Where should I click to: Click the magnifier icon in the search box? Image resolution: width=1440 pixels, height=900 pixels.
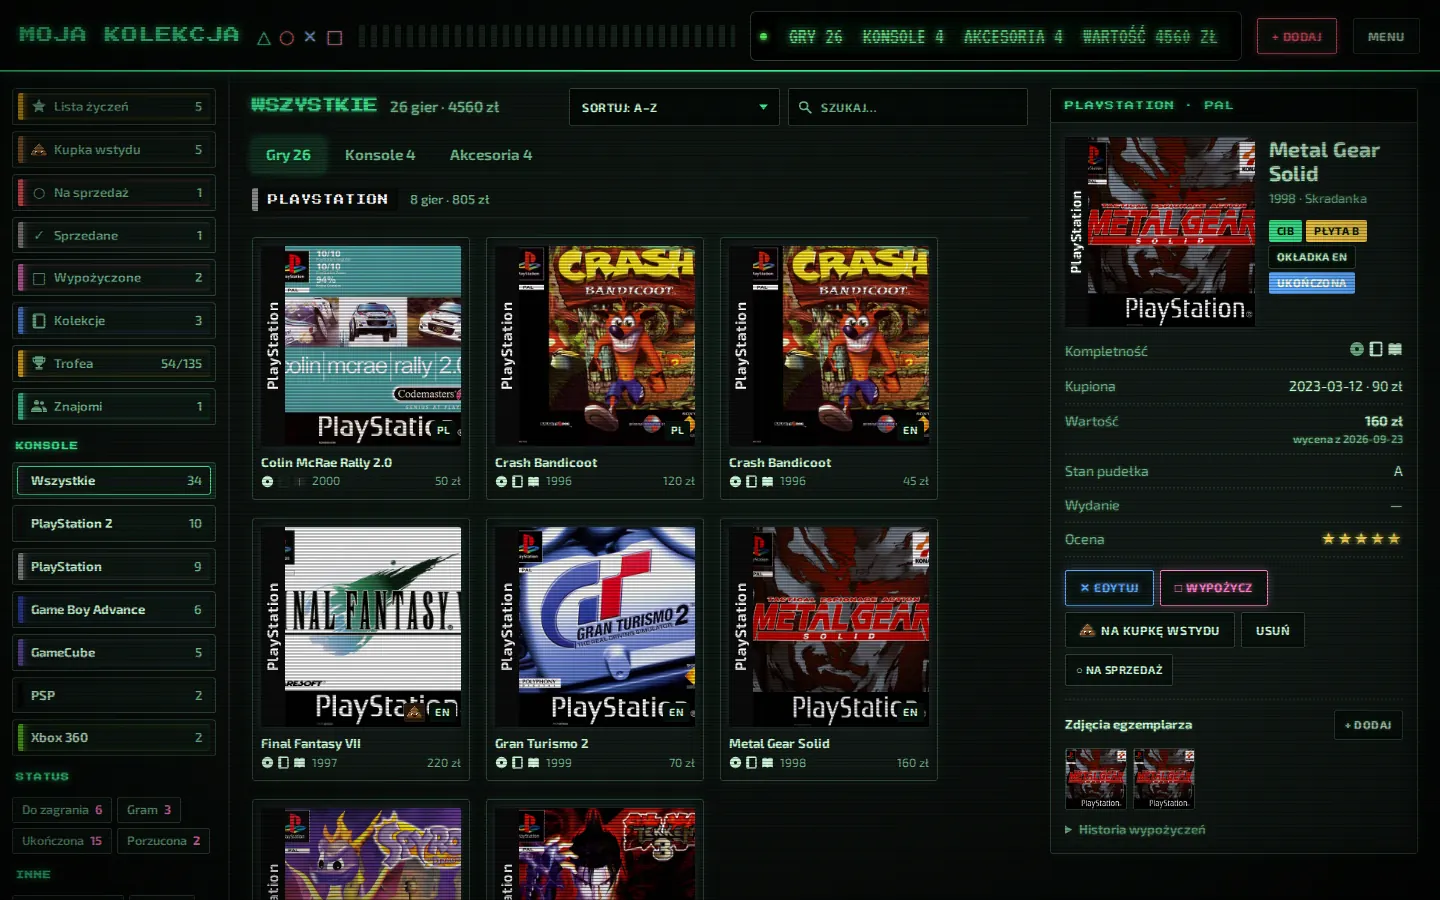tap(805, 107)
